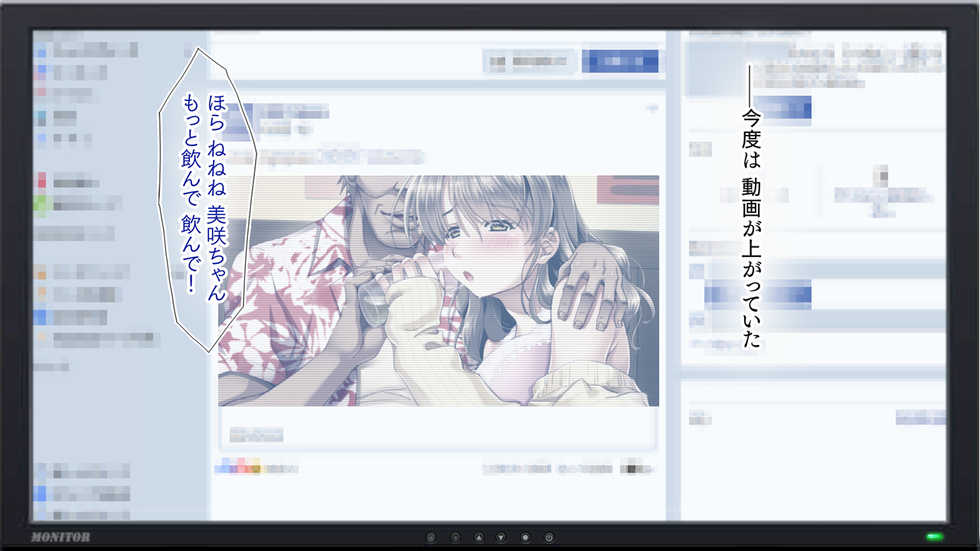Click the green power indicator light
Screen dimensions: 980x551
[934, 536]
